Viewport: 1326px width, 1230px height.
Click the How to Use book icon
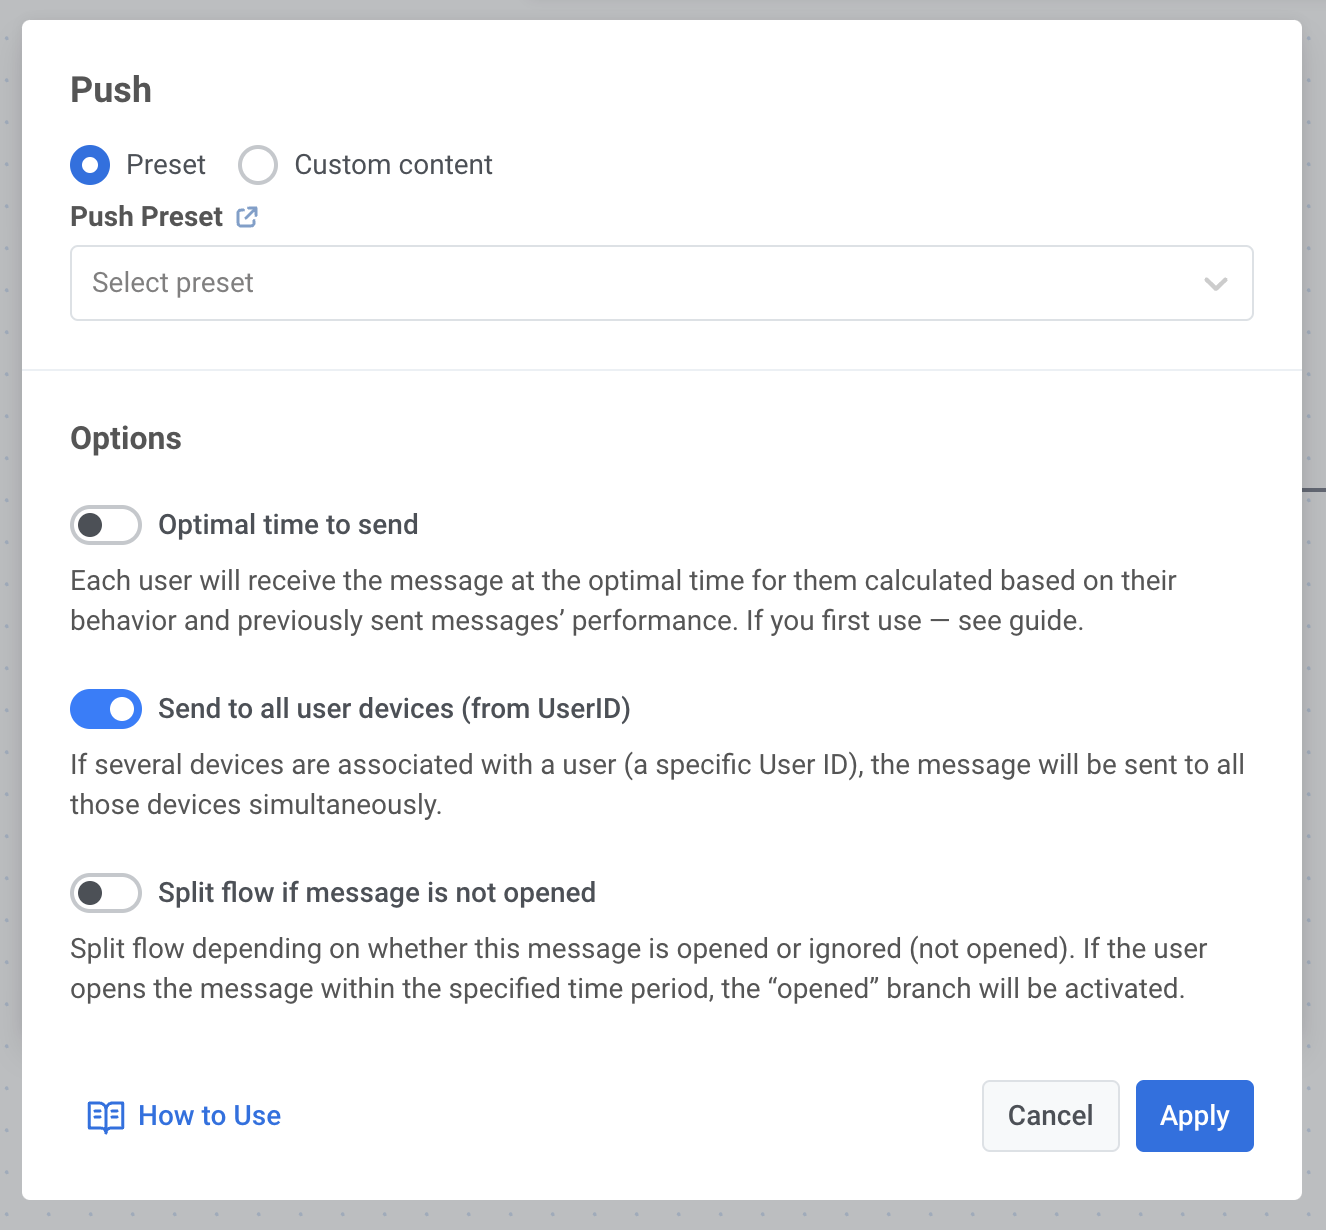tap(106, 1116)
